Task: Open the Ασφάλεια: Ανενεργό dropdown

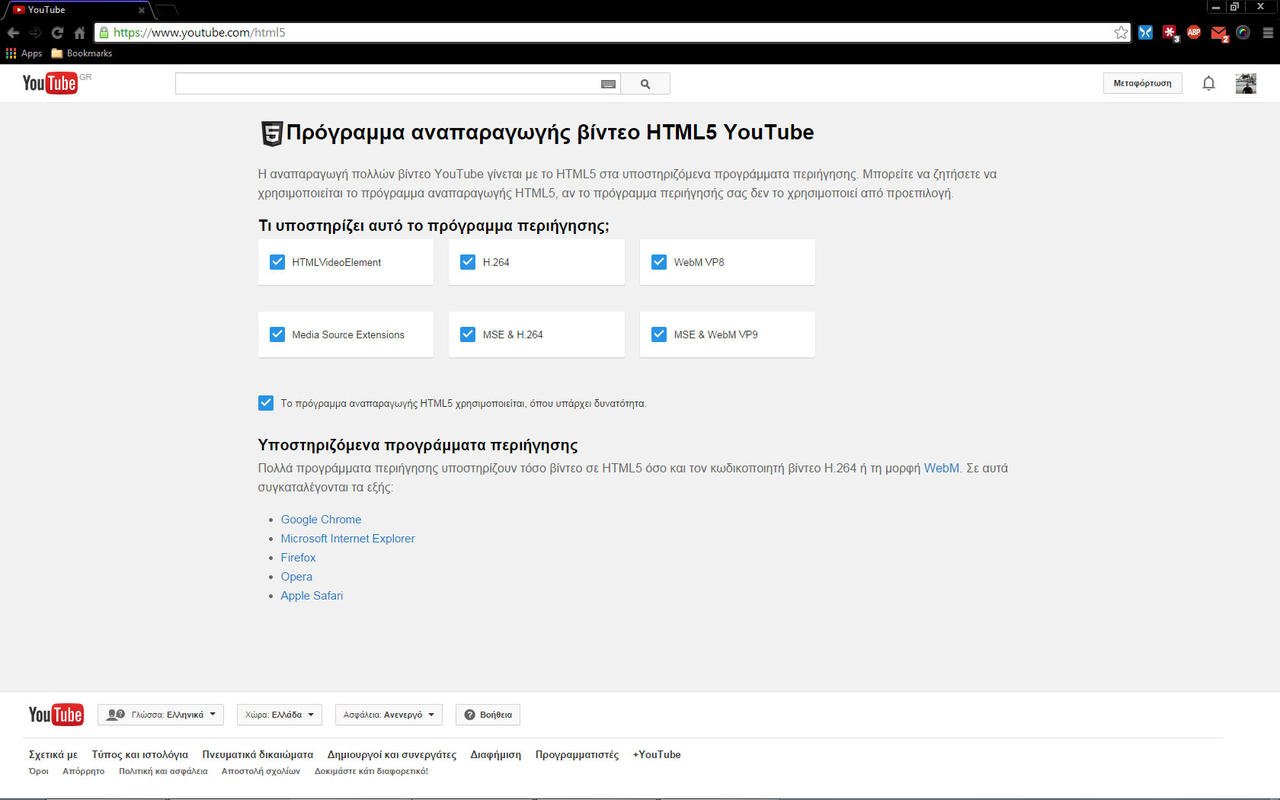Action: click(388, 715)
